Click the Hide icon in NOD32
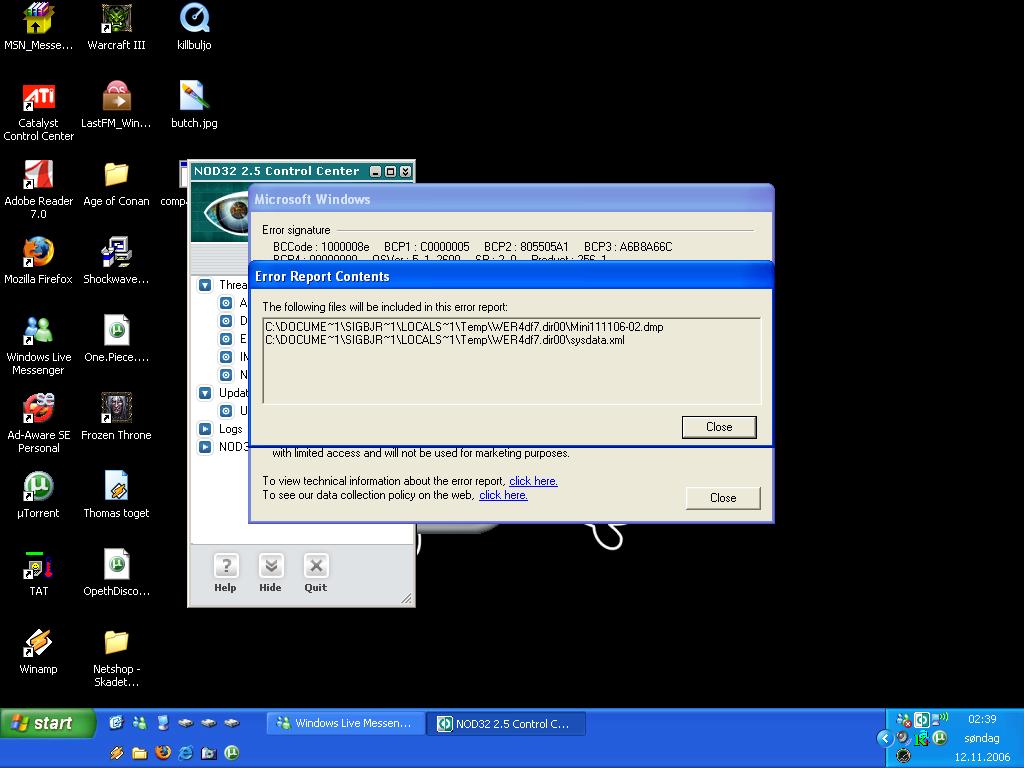Screen dimensions: 1024x768 [270, 567]
